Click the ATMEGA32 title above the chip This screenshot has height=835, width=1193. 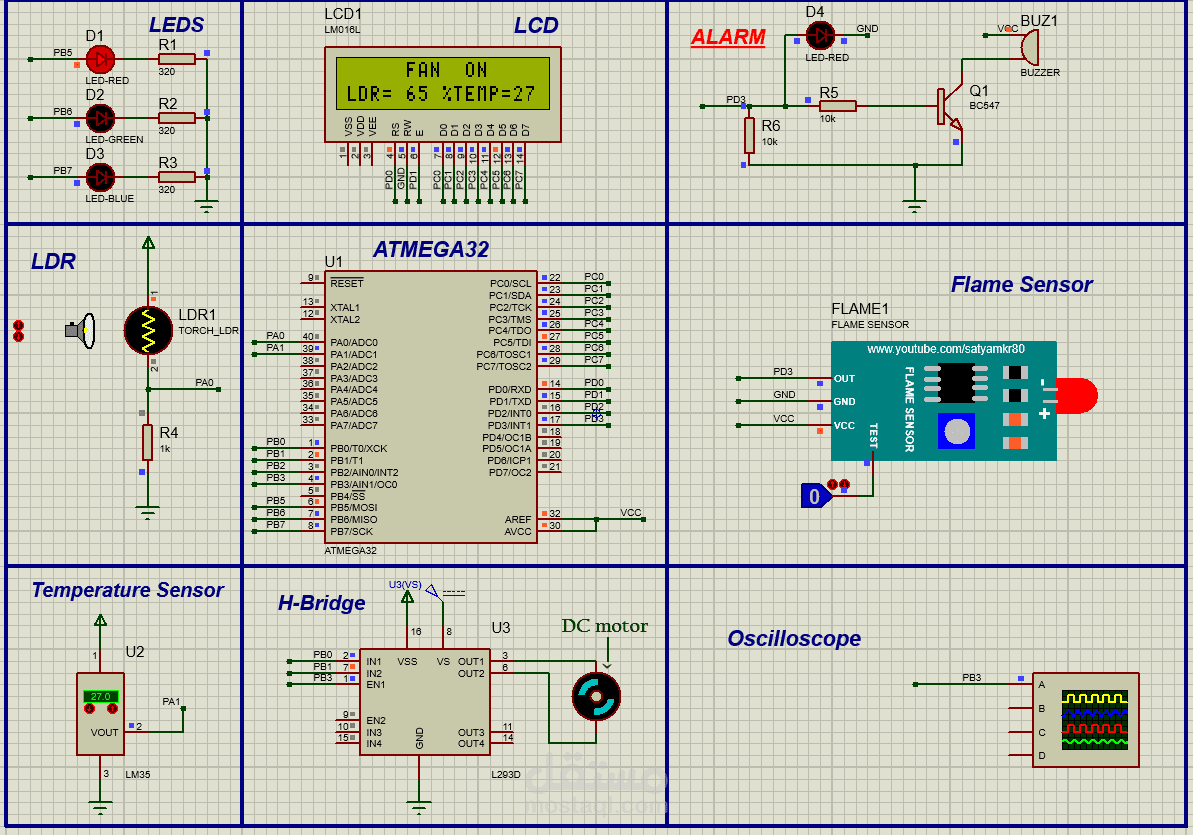431,250
